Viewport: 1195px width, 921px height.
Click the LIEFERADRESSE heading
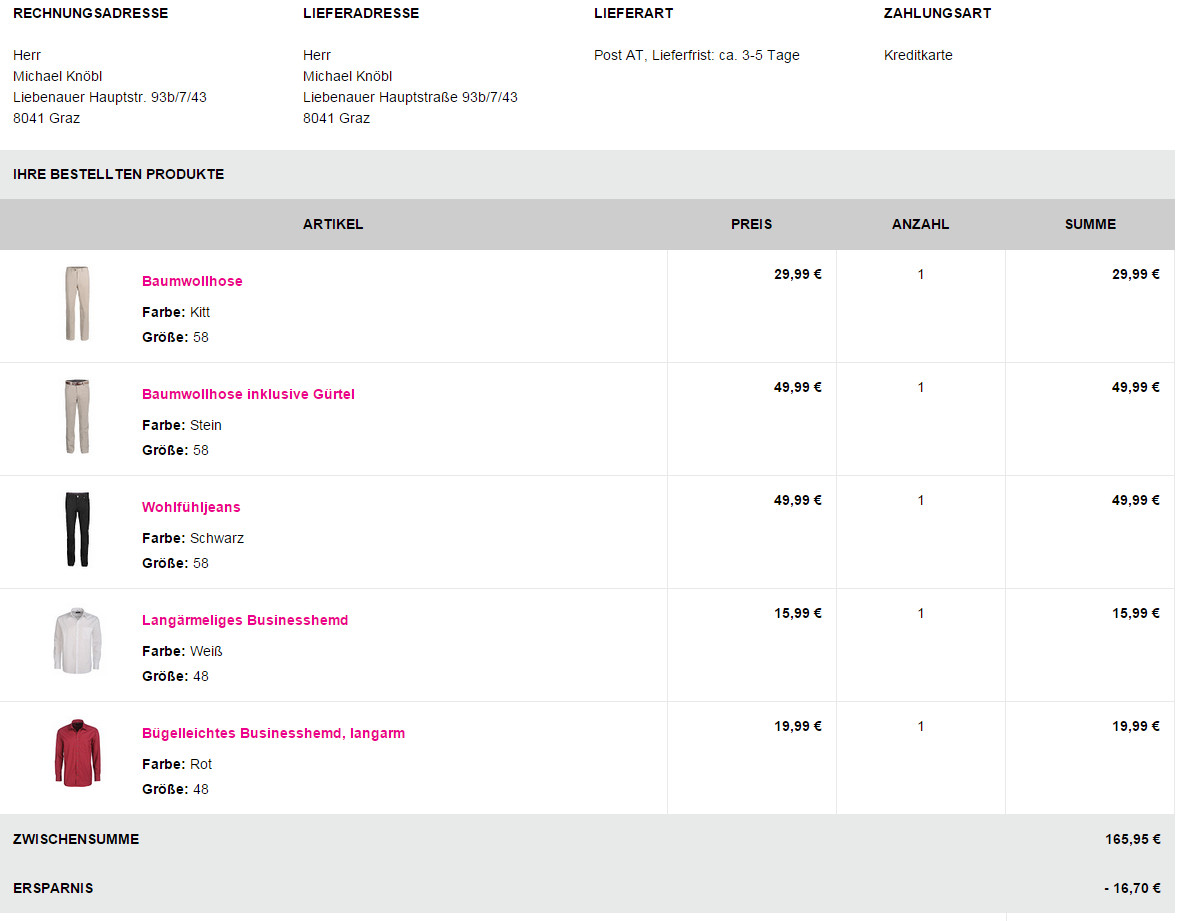pos(360,13)
